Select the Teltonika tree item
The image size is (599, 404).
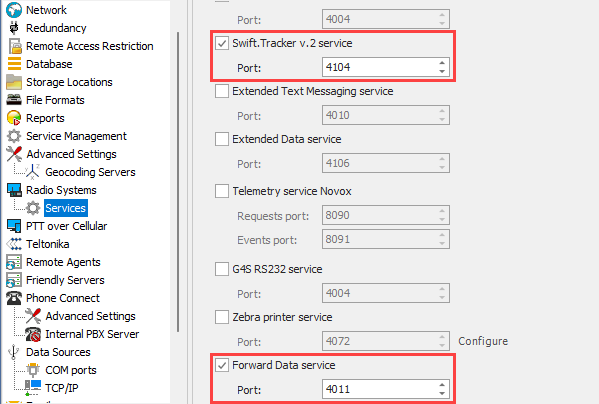point(48,244)
